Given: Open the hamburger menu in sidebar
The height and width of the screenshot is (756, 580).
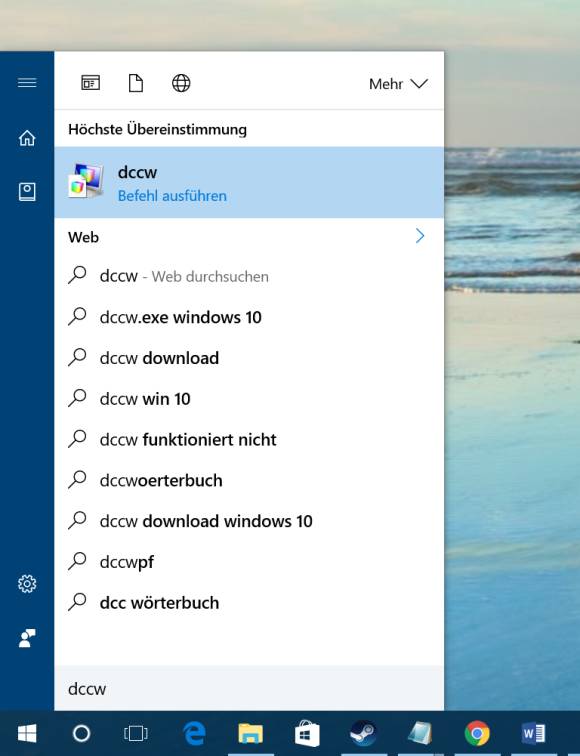Looking at the screenshot, I should coord(27,83).
